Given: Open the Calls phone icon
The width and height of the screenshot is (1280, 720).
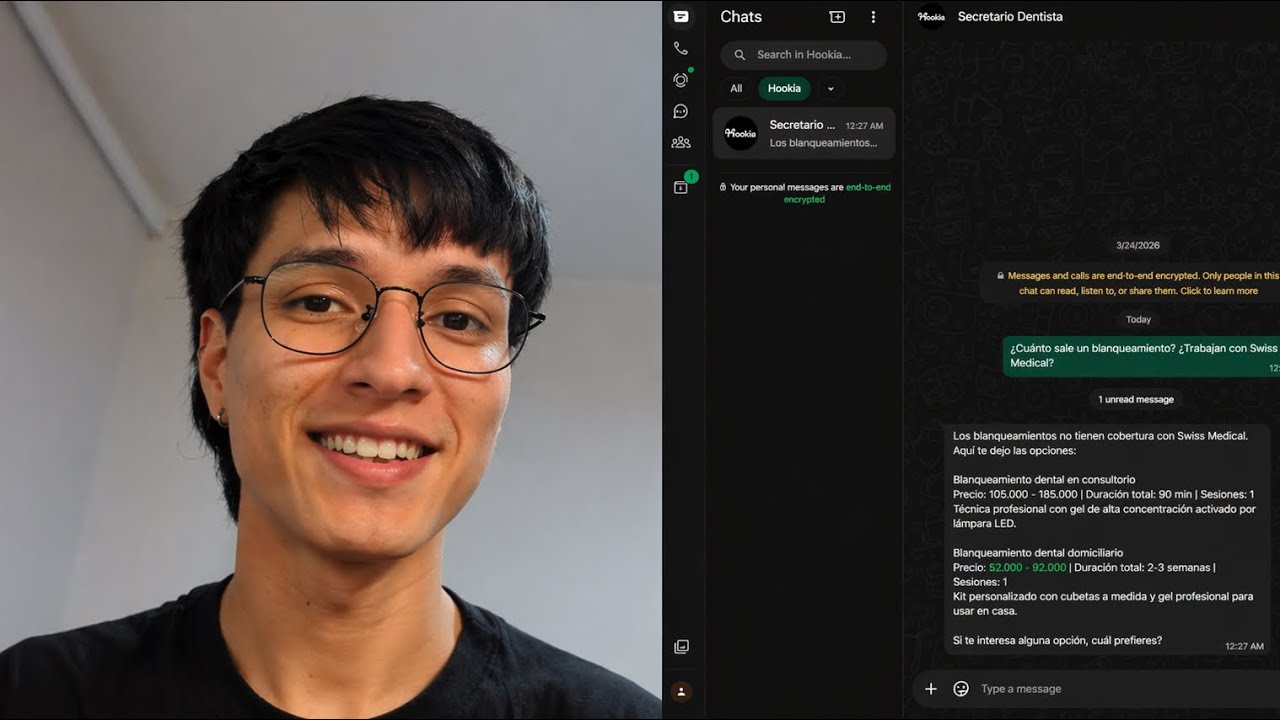Looking at the screenshot, I should pyautogui.click(x=681, y=48).
